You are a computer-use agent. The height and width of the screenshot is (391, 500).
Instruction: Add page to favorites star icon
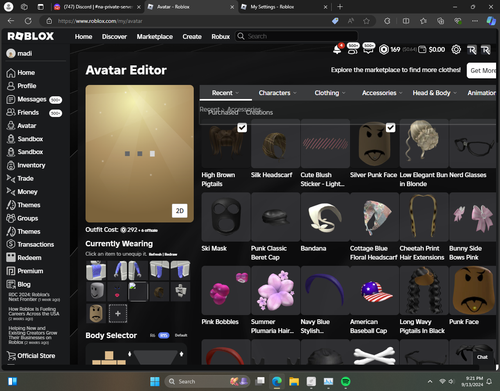(x=366, y=21)
